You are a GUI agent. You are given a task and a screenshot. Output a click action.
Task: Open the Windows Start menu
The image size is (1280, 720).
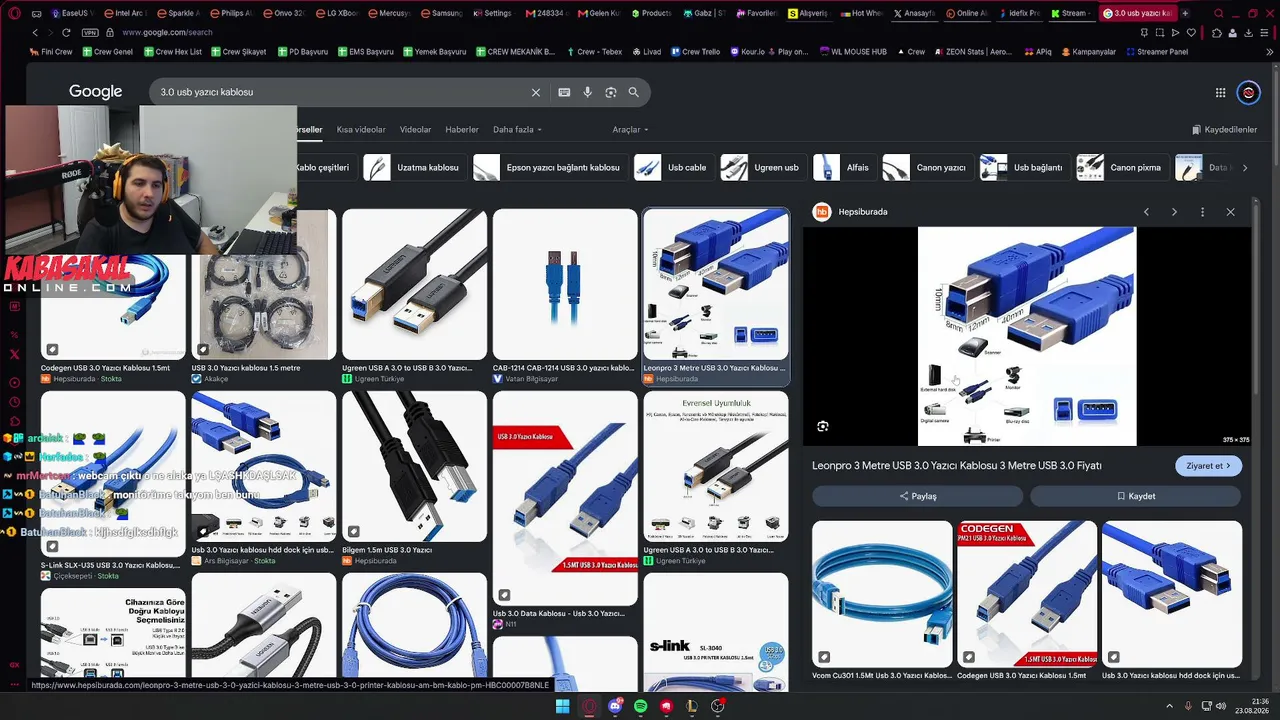point(562,706)
